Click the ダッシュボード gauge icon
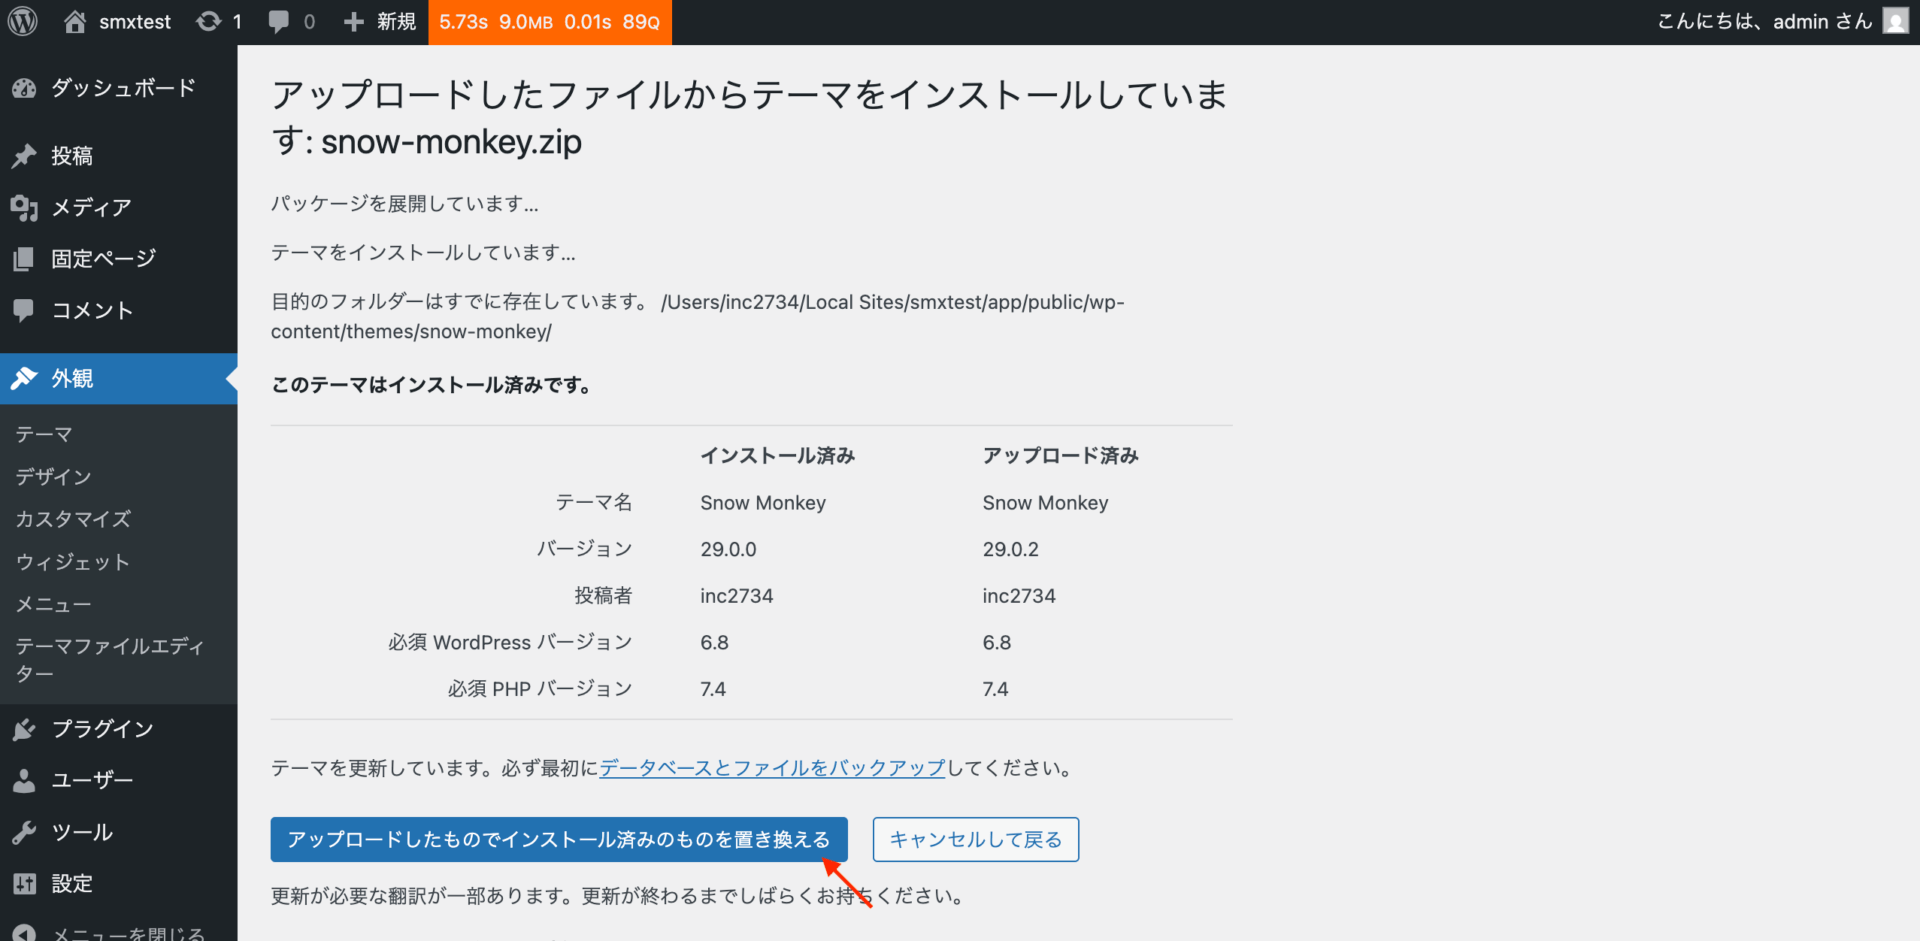The width and height of the screenshot is (1920, 941). 24,89
